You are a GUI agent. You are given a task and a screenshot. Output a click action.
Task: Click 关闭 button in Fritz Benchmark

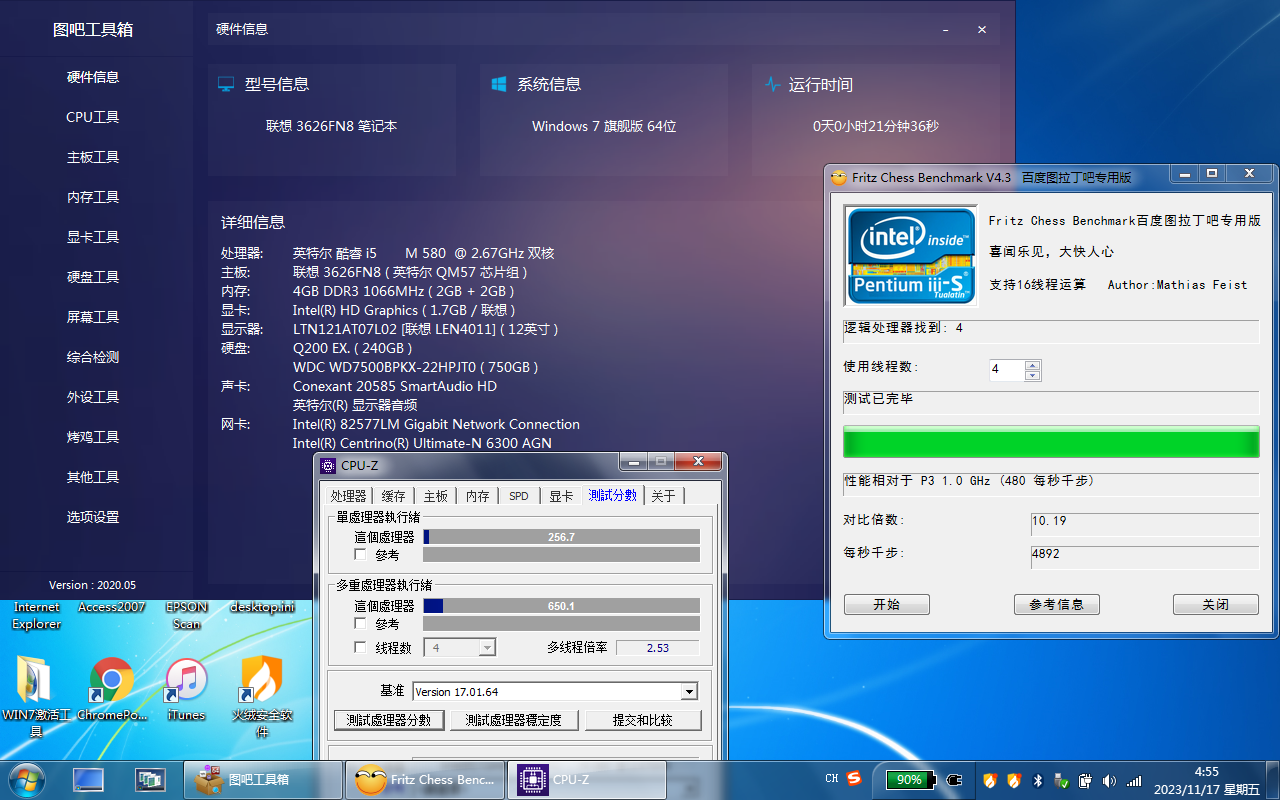coord(1216,605)
